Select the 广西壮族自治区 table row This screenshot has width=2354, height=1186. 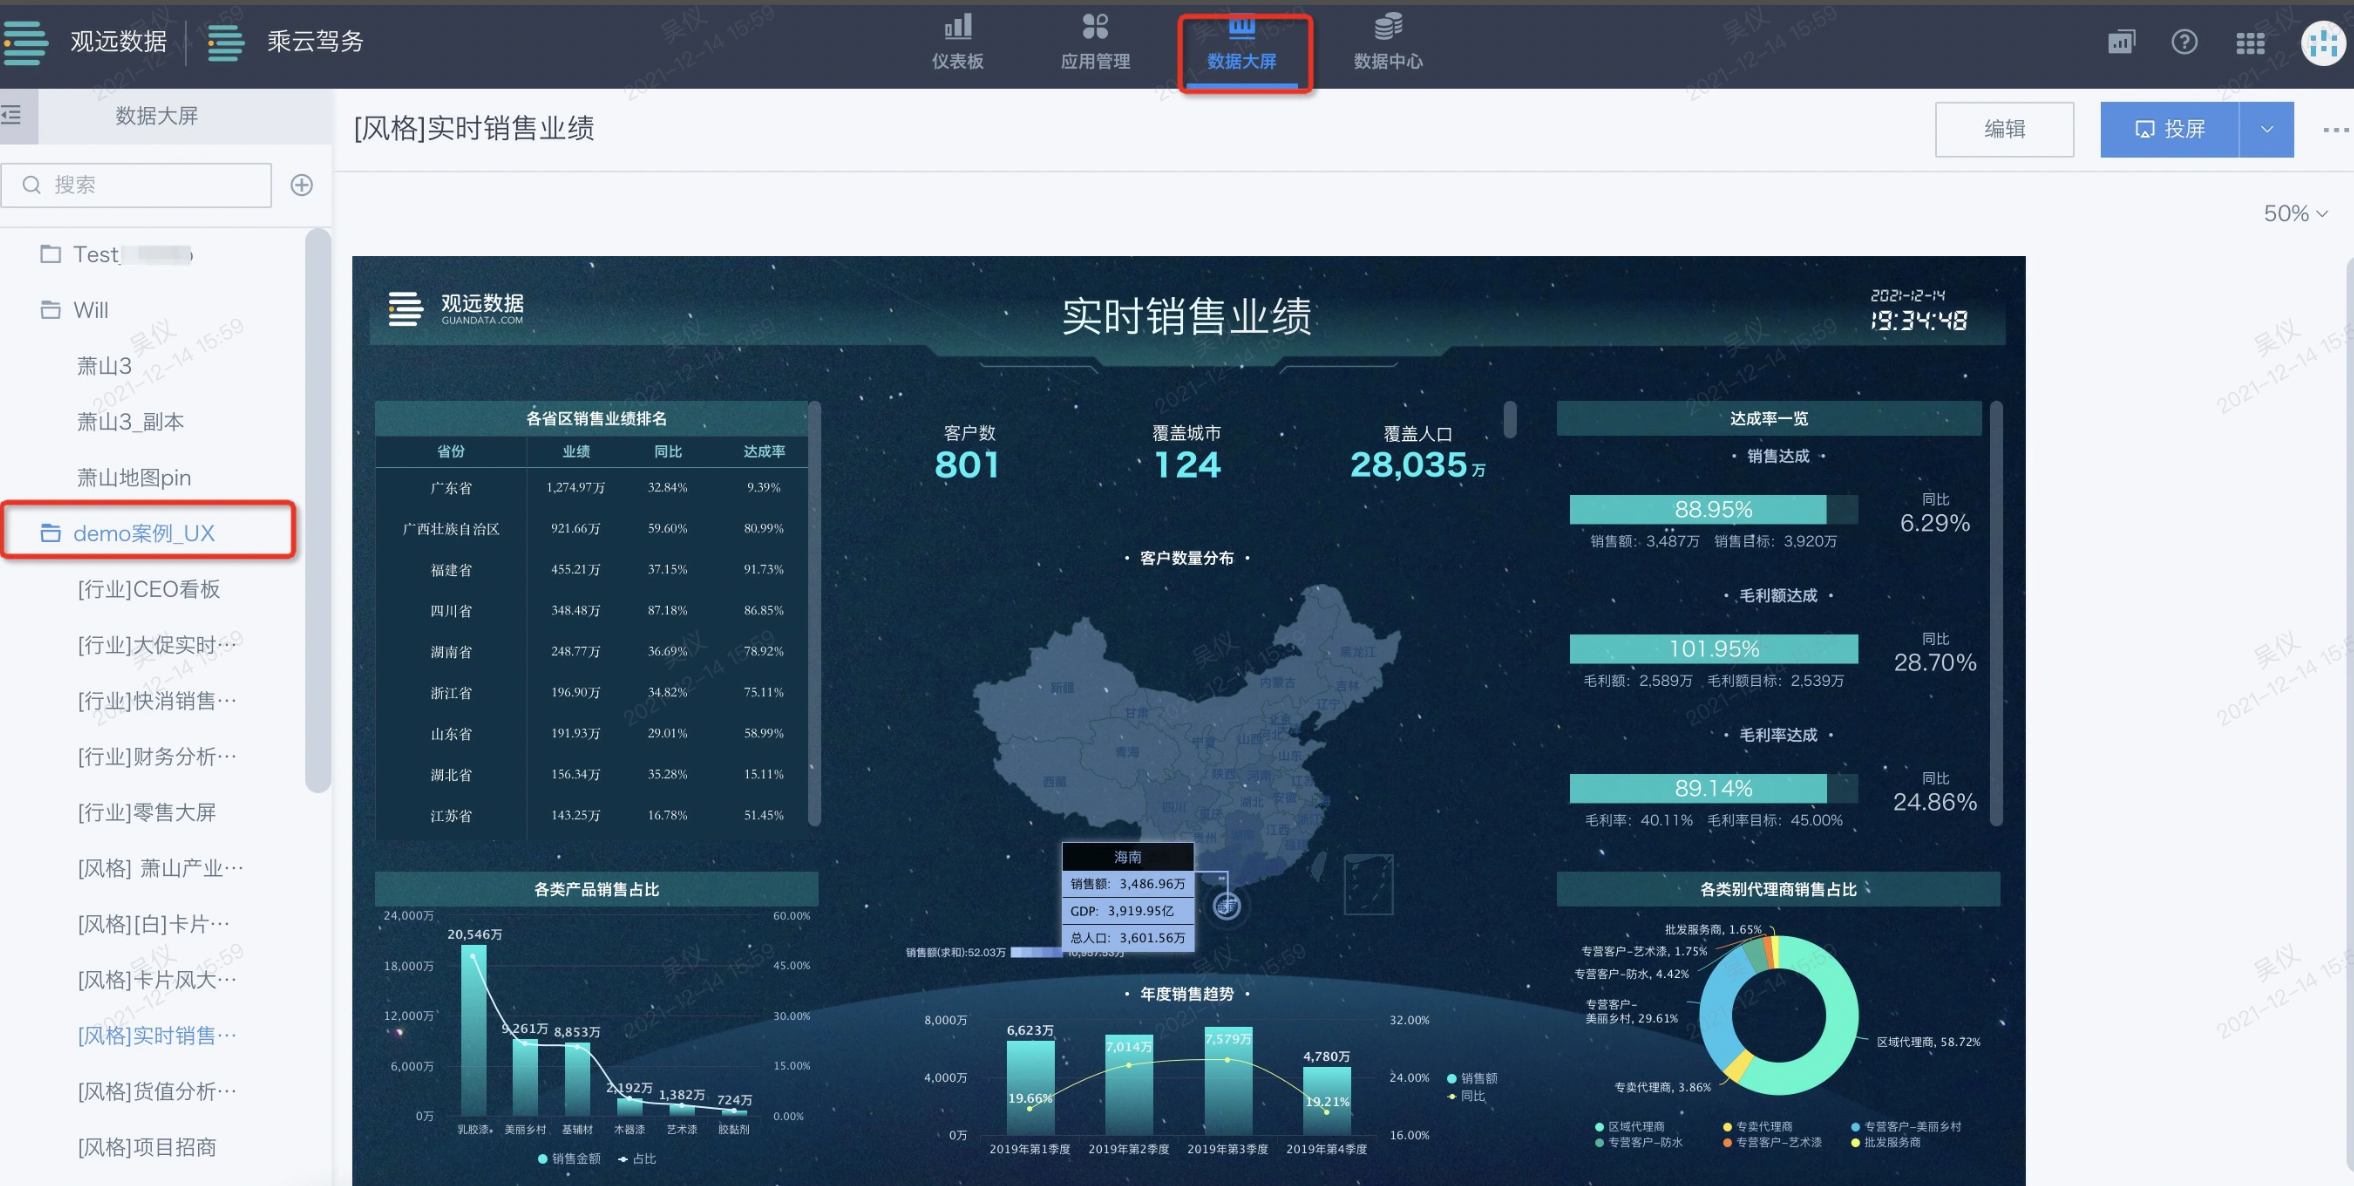point(592,528)
